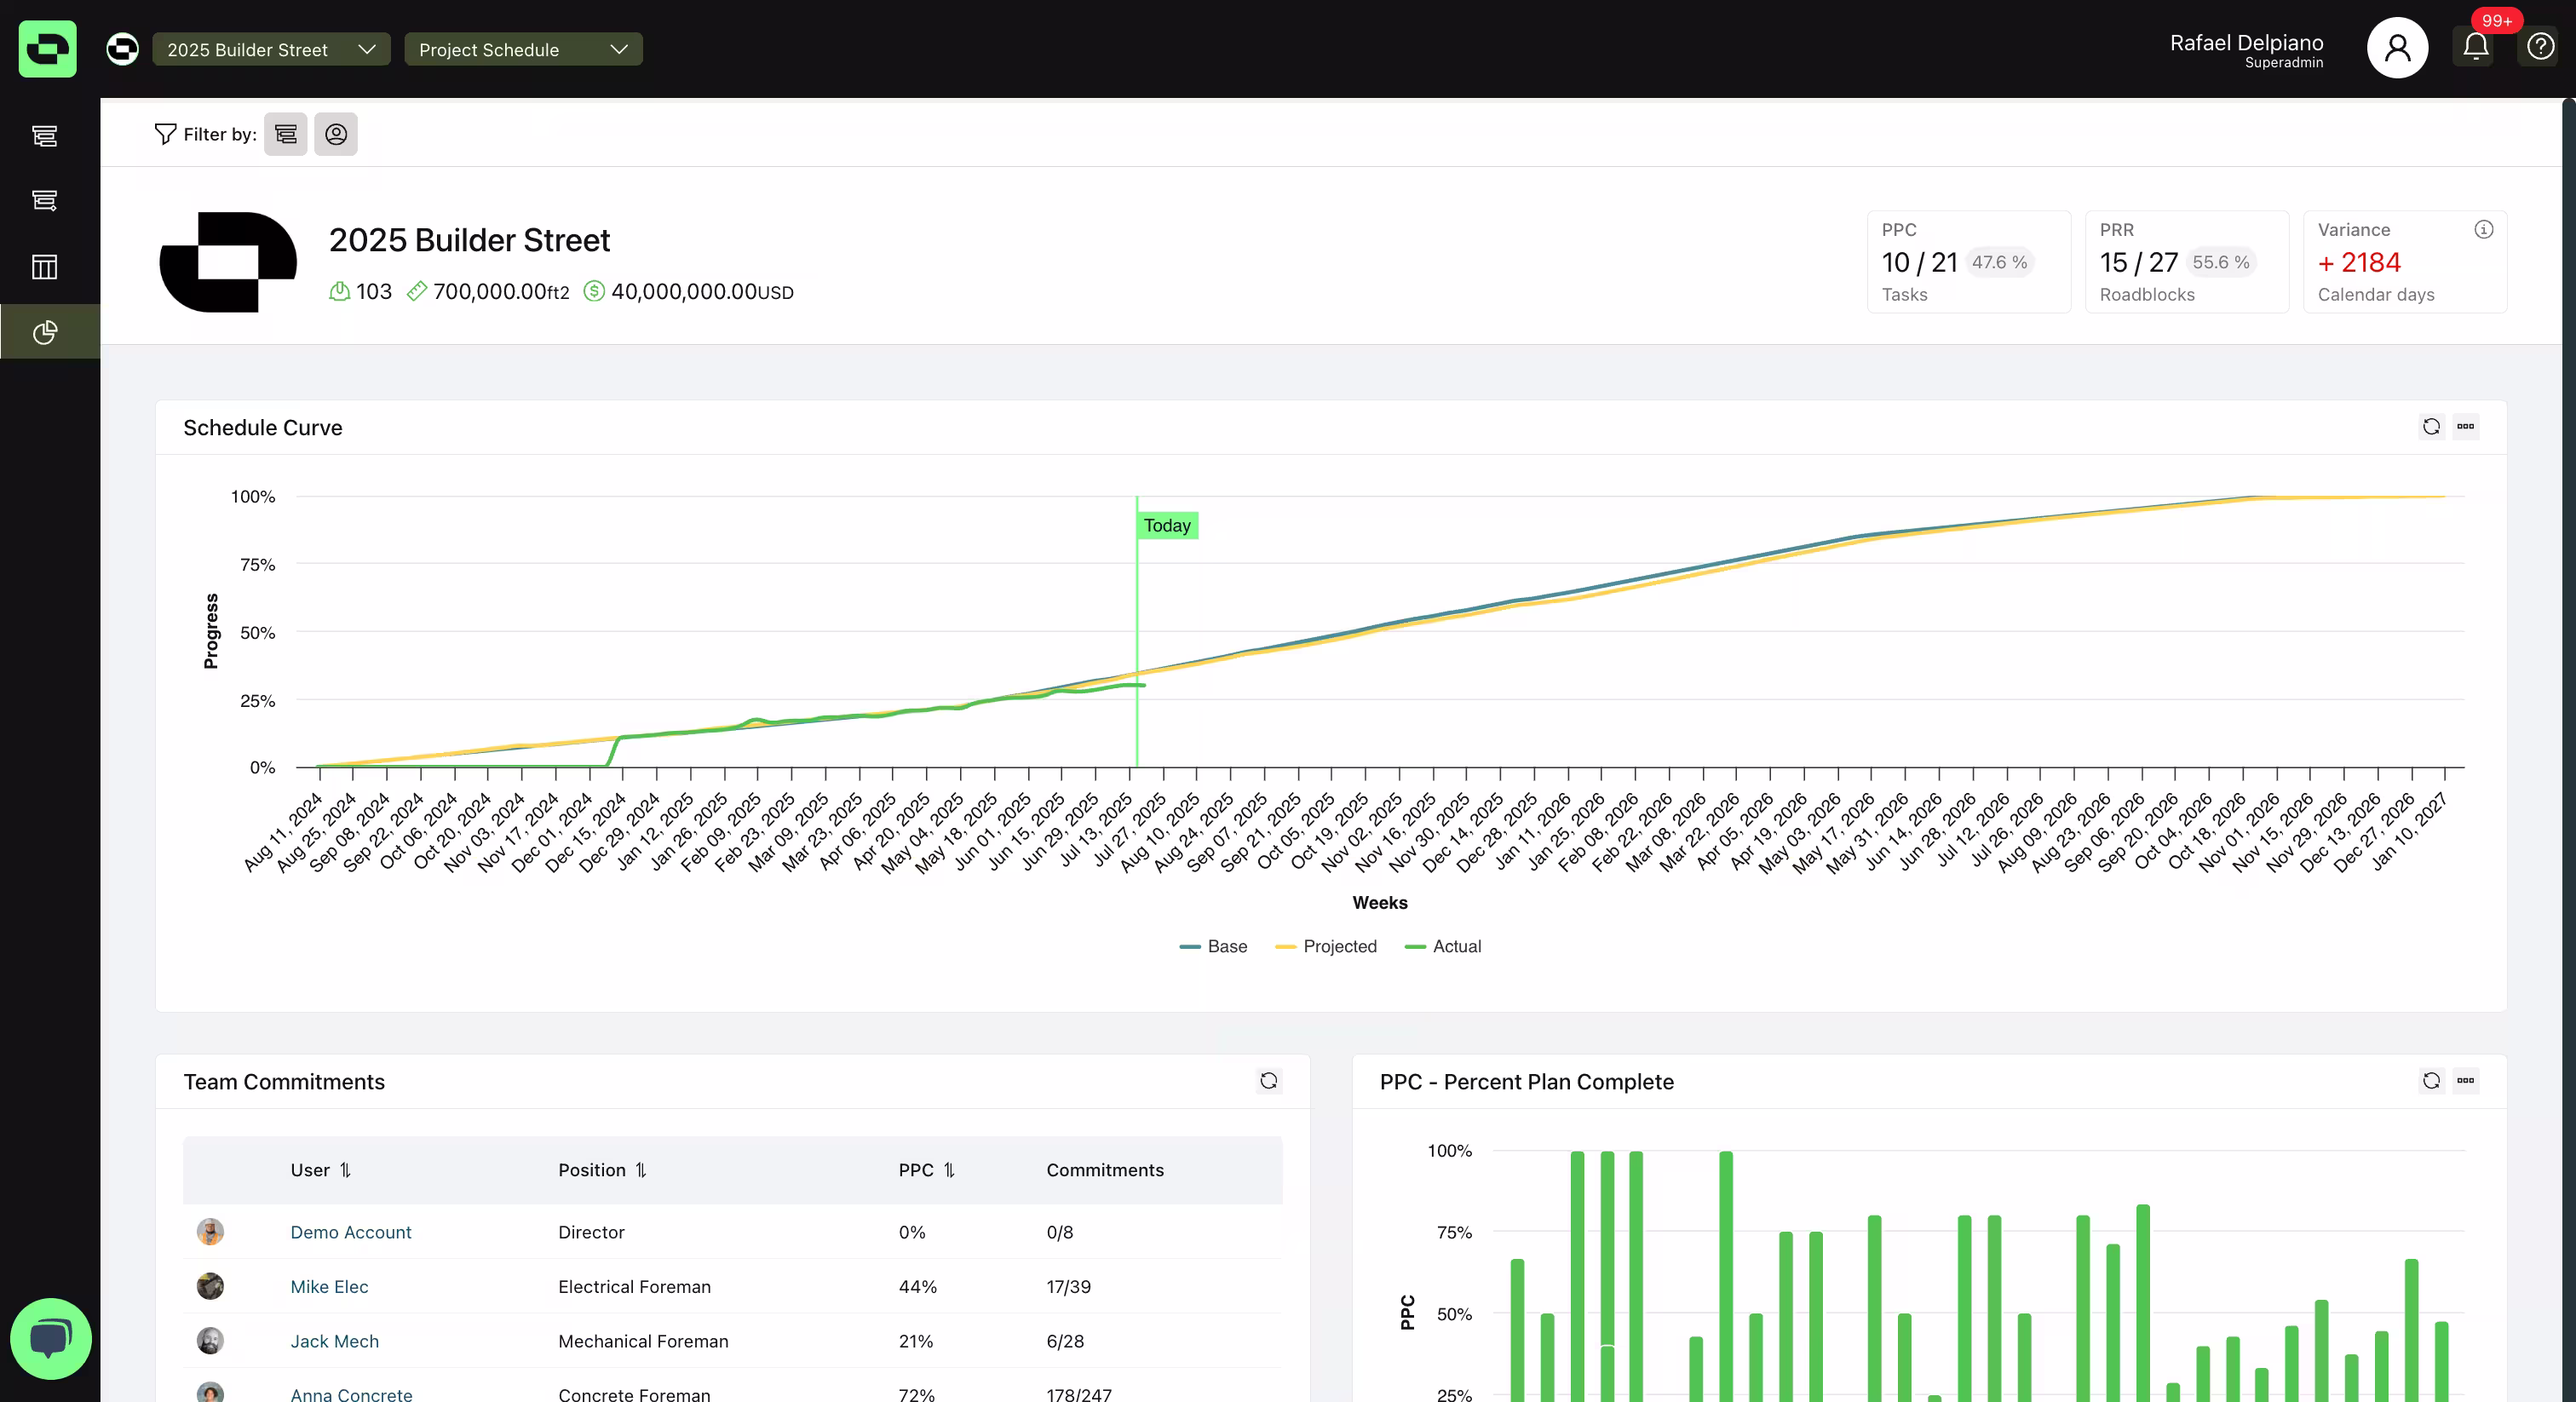Click Jack Mech's 21% PPC cell
Image resolution: width=2576 pixels, height=1402 pixels.
coord(915,1341)
